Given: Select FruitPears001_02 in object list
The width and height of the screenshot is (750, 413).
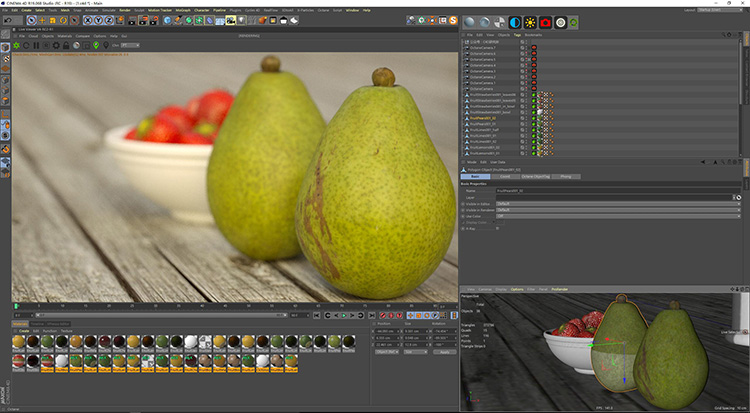Looking at the screenshot, I should tap(483, 118).
